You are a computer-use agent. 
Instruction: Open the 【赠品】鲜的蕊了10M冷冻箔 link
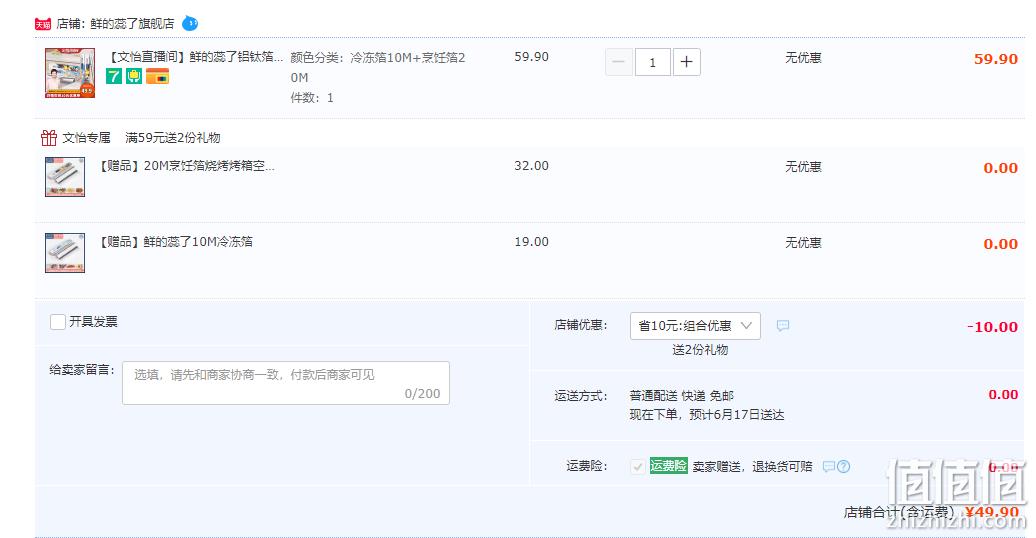click(x=176, y=242)
